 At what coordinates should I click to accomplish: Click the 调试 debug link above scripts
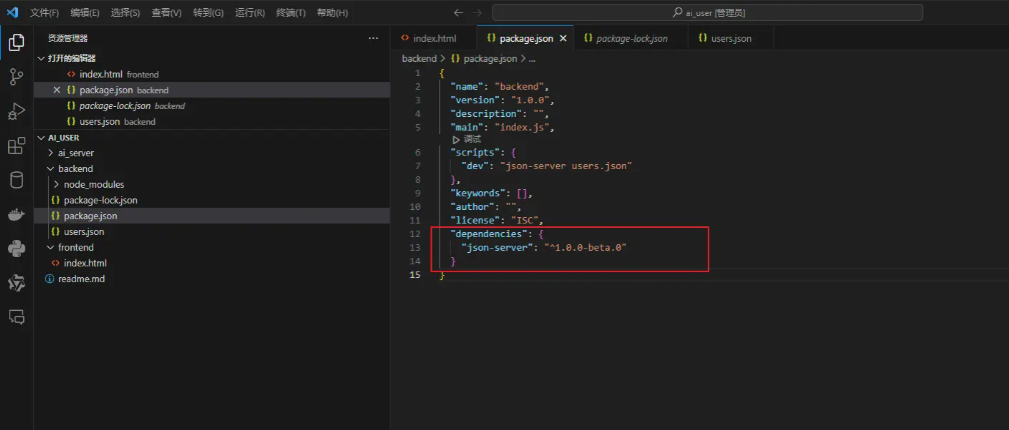(467, 139)
